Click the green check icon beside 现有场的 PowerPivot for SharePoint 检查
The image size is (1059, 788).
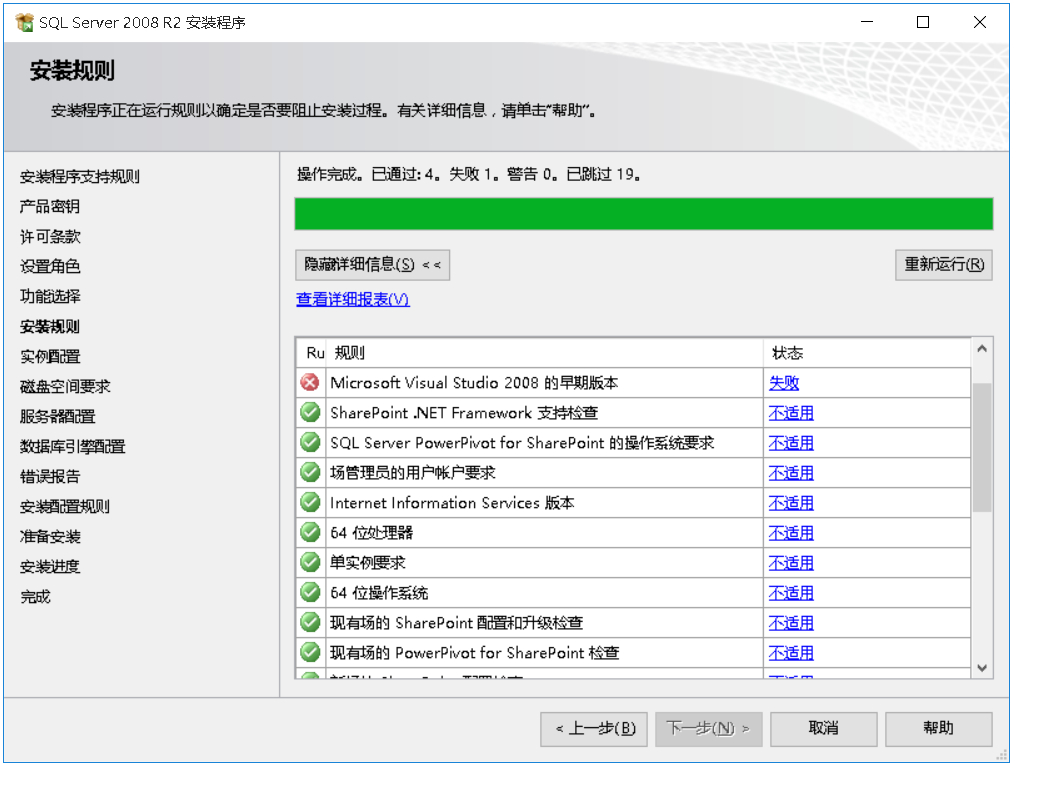(310, 652)
